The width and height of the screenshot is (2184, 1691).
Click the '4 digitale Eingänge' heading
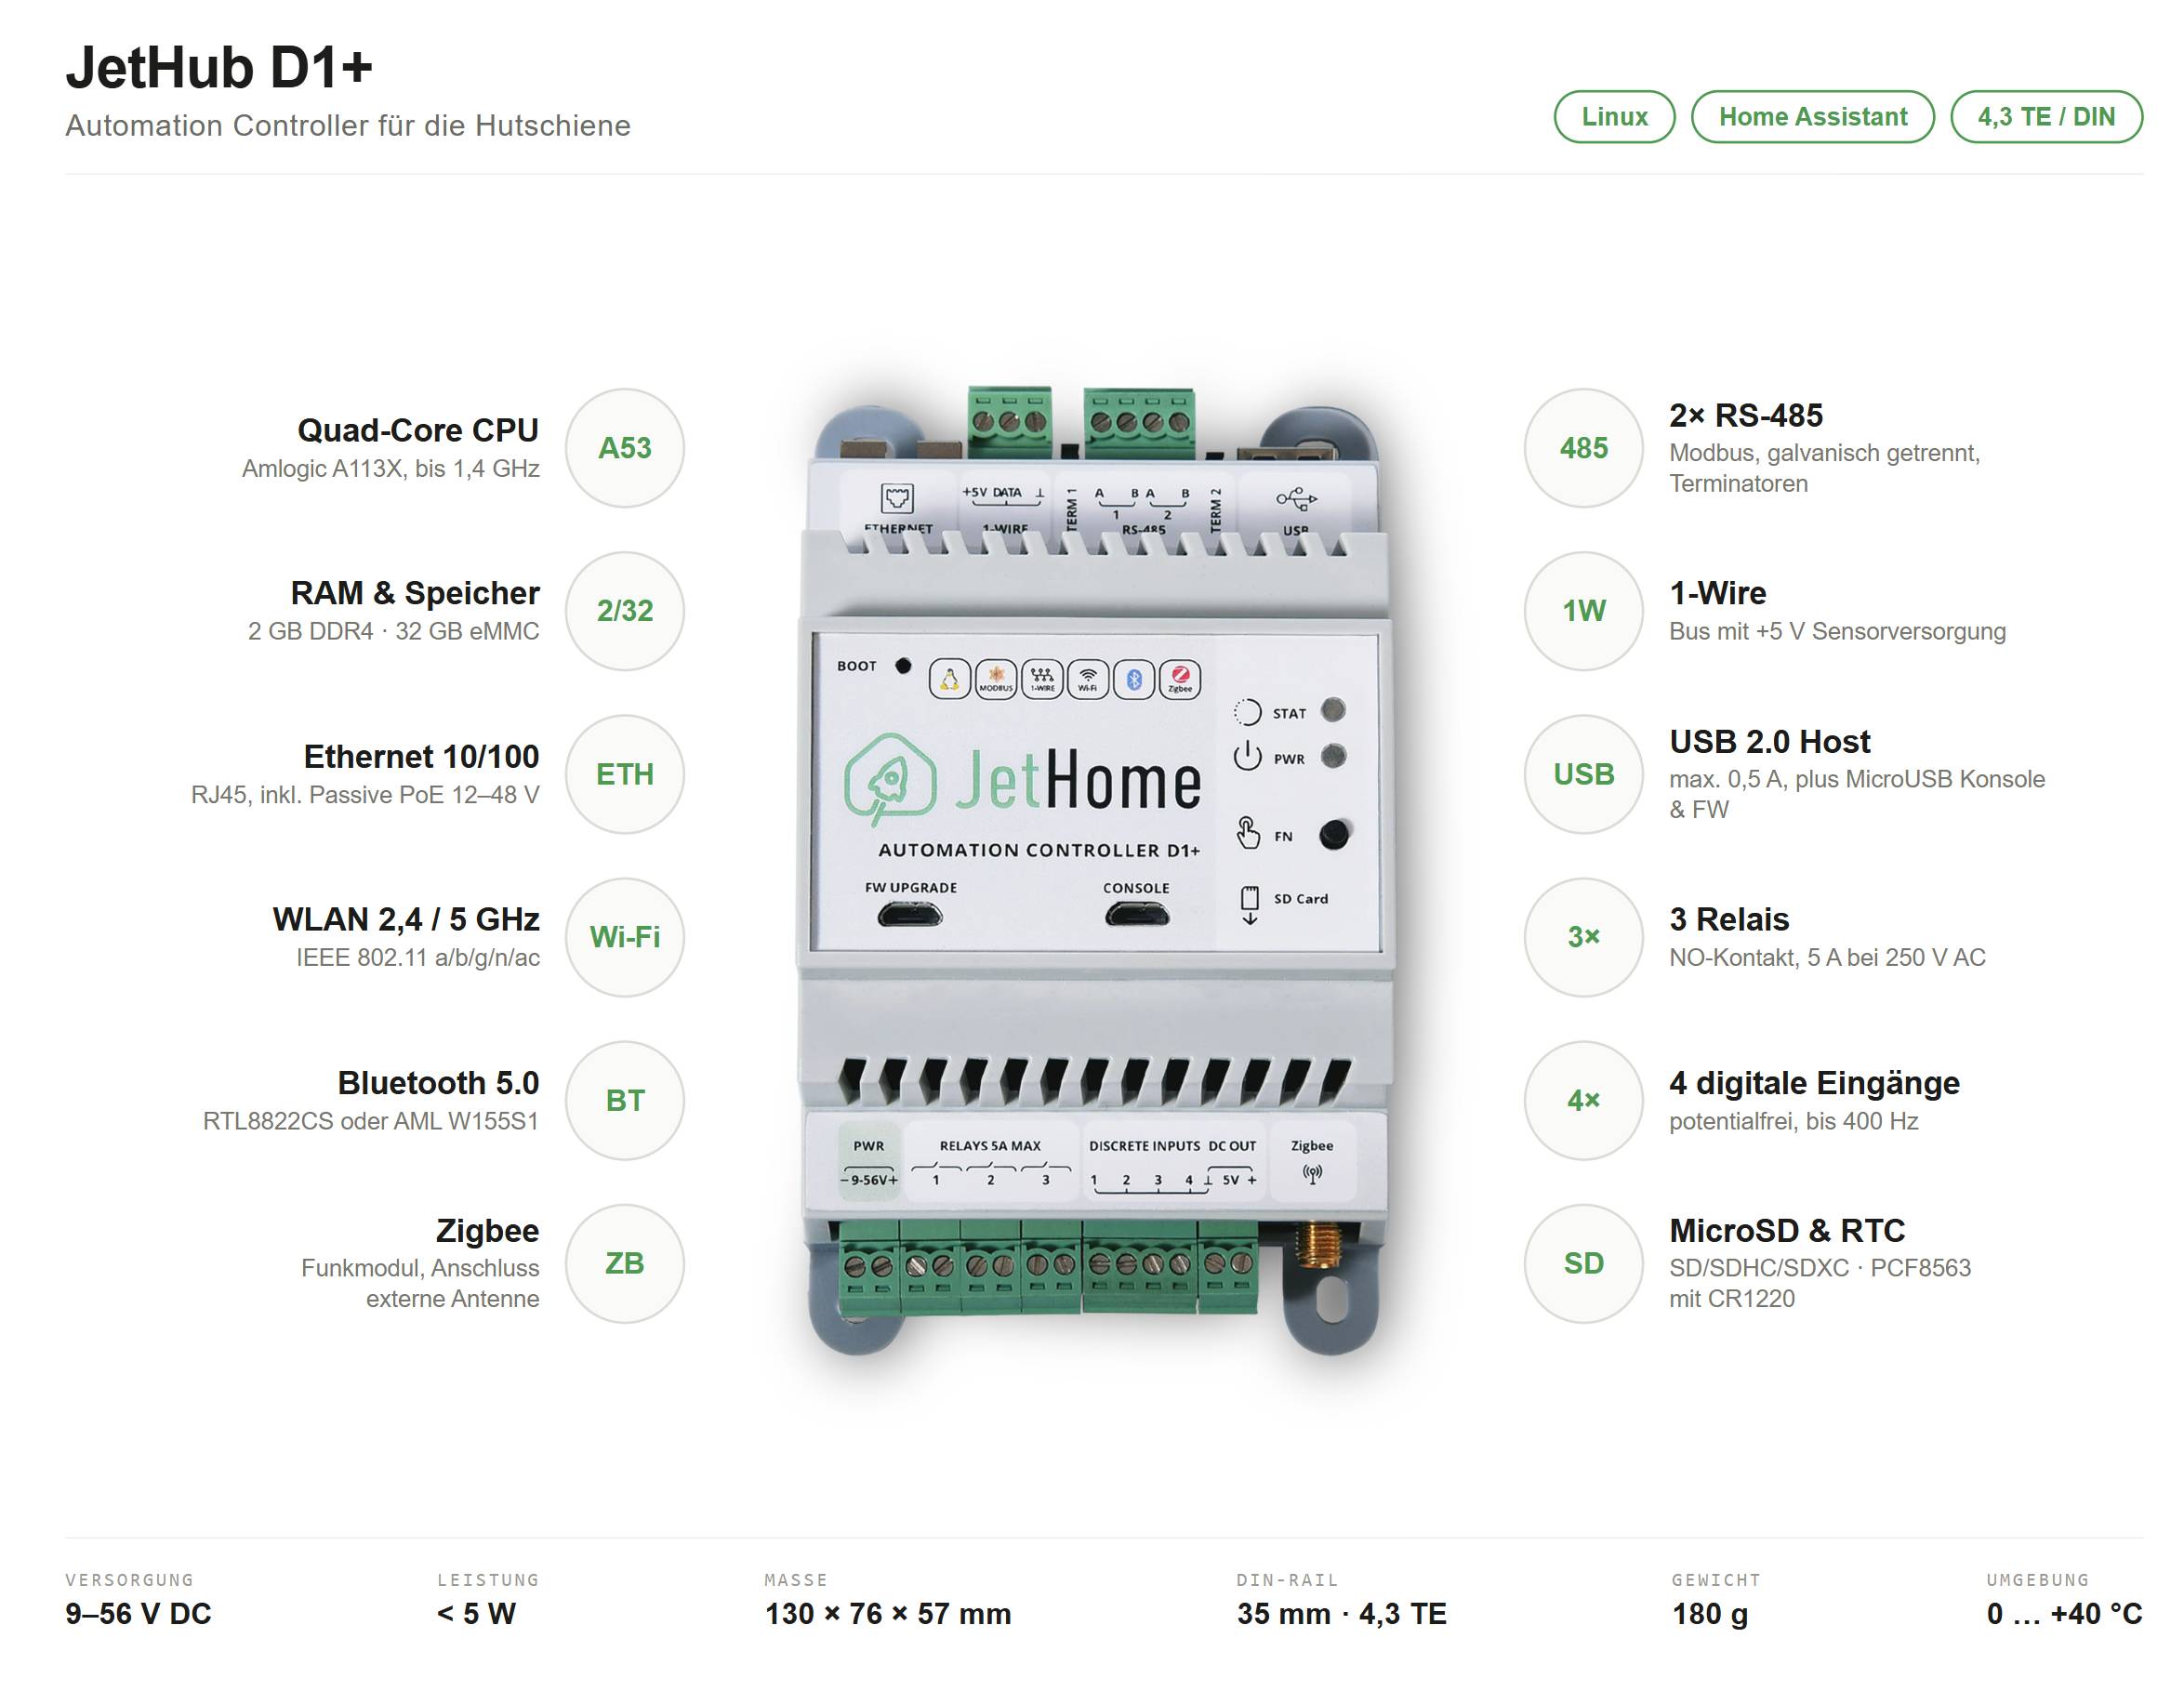[1814, 1083]
